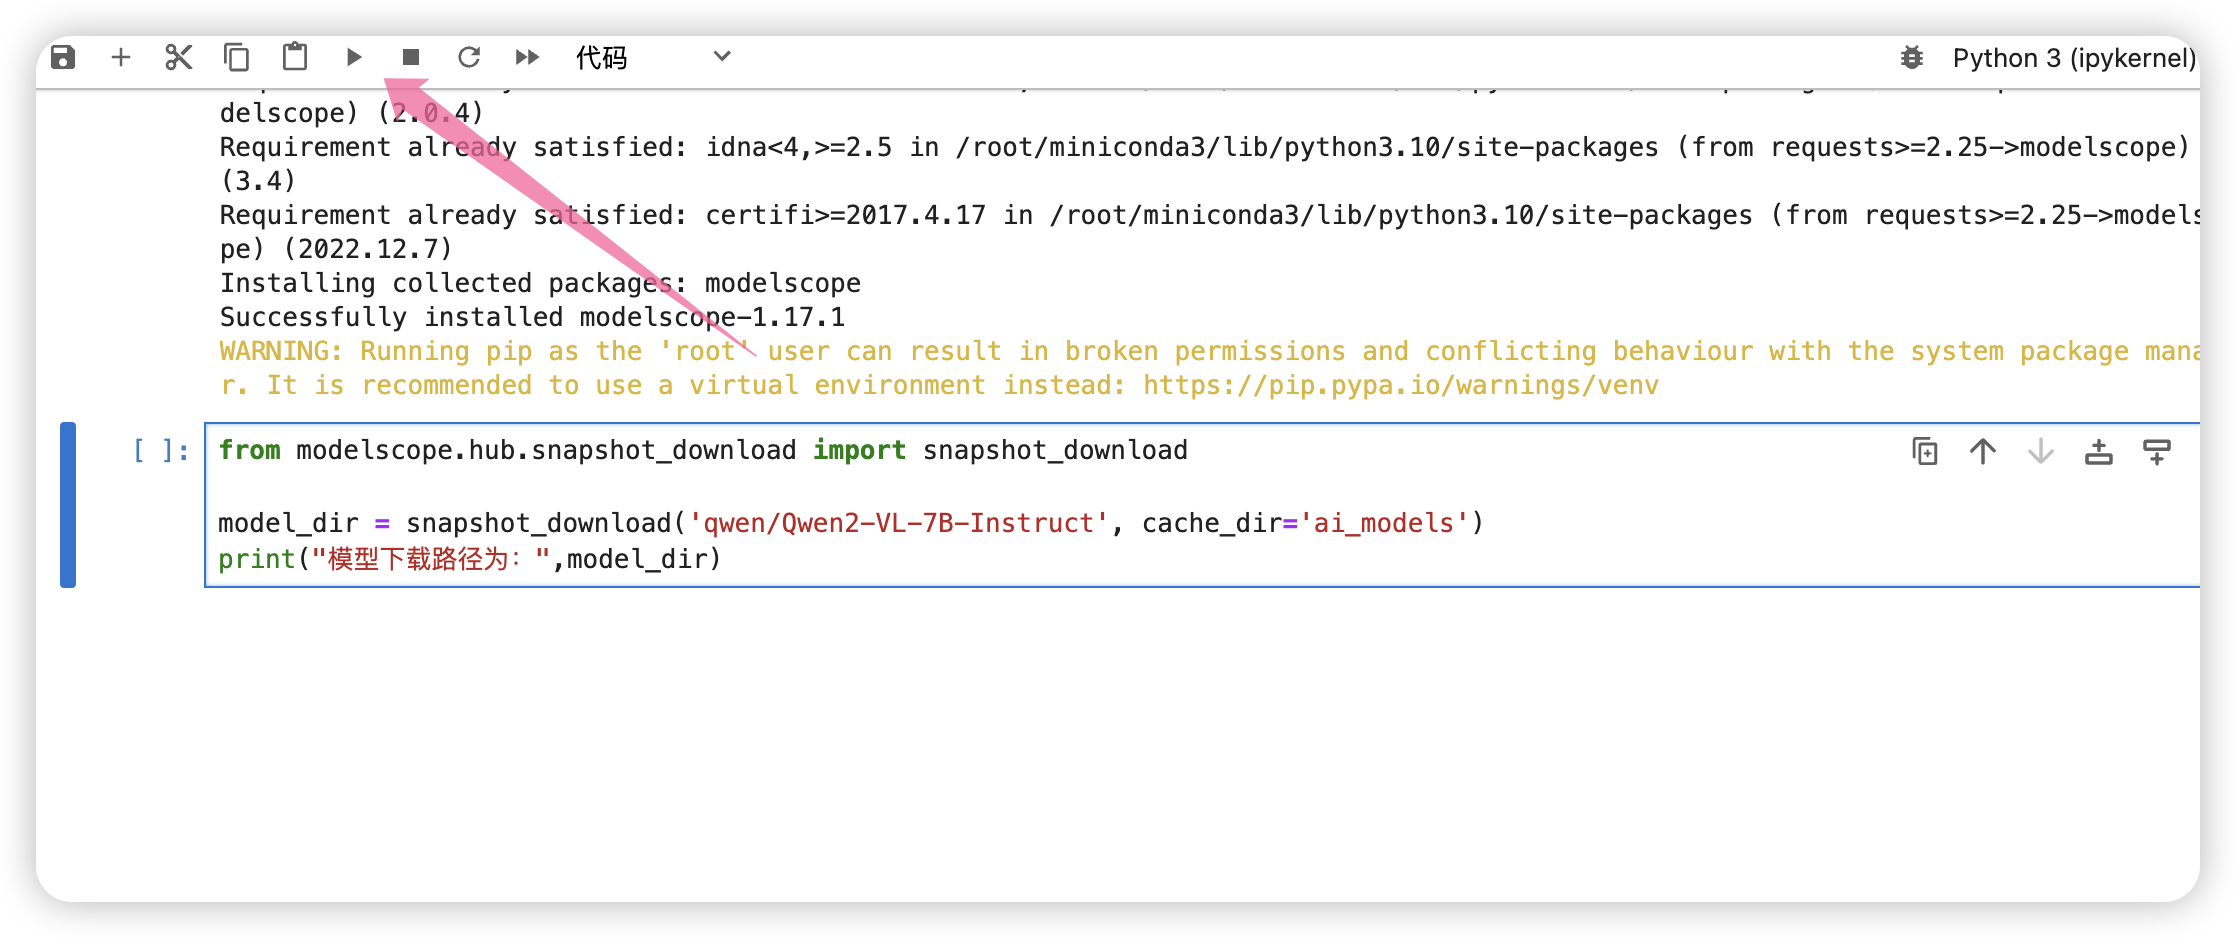Run the selected cell with the play button
The image size is (2236, 938).
tap(354, 57)
